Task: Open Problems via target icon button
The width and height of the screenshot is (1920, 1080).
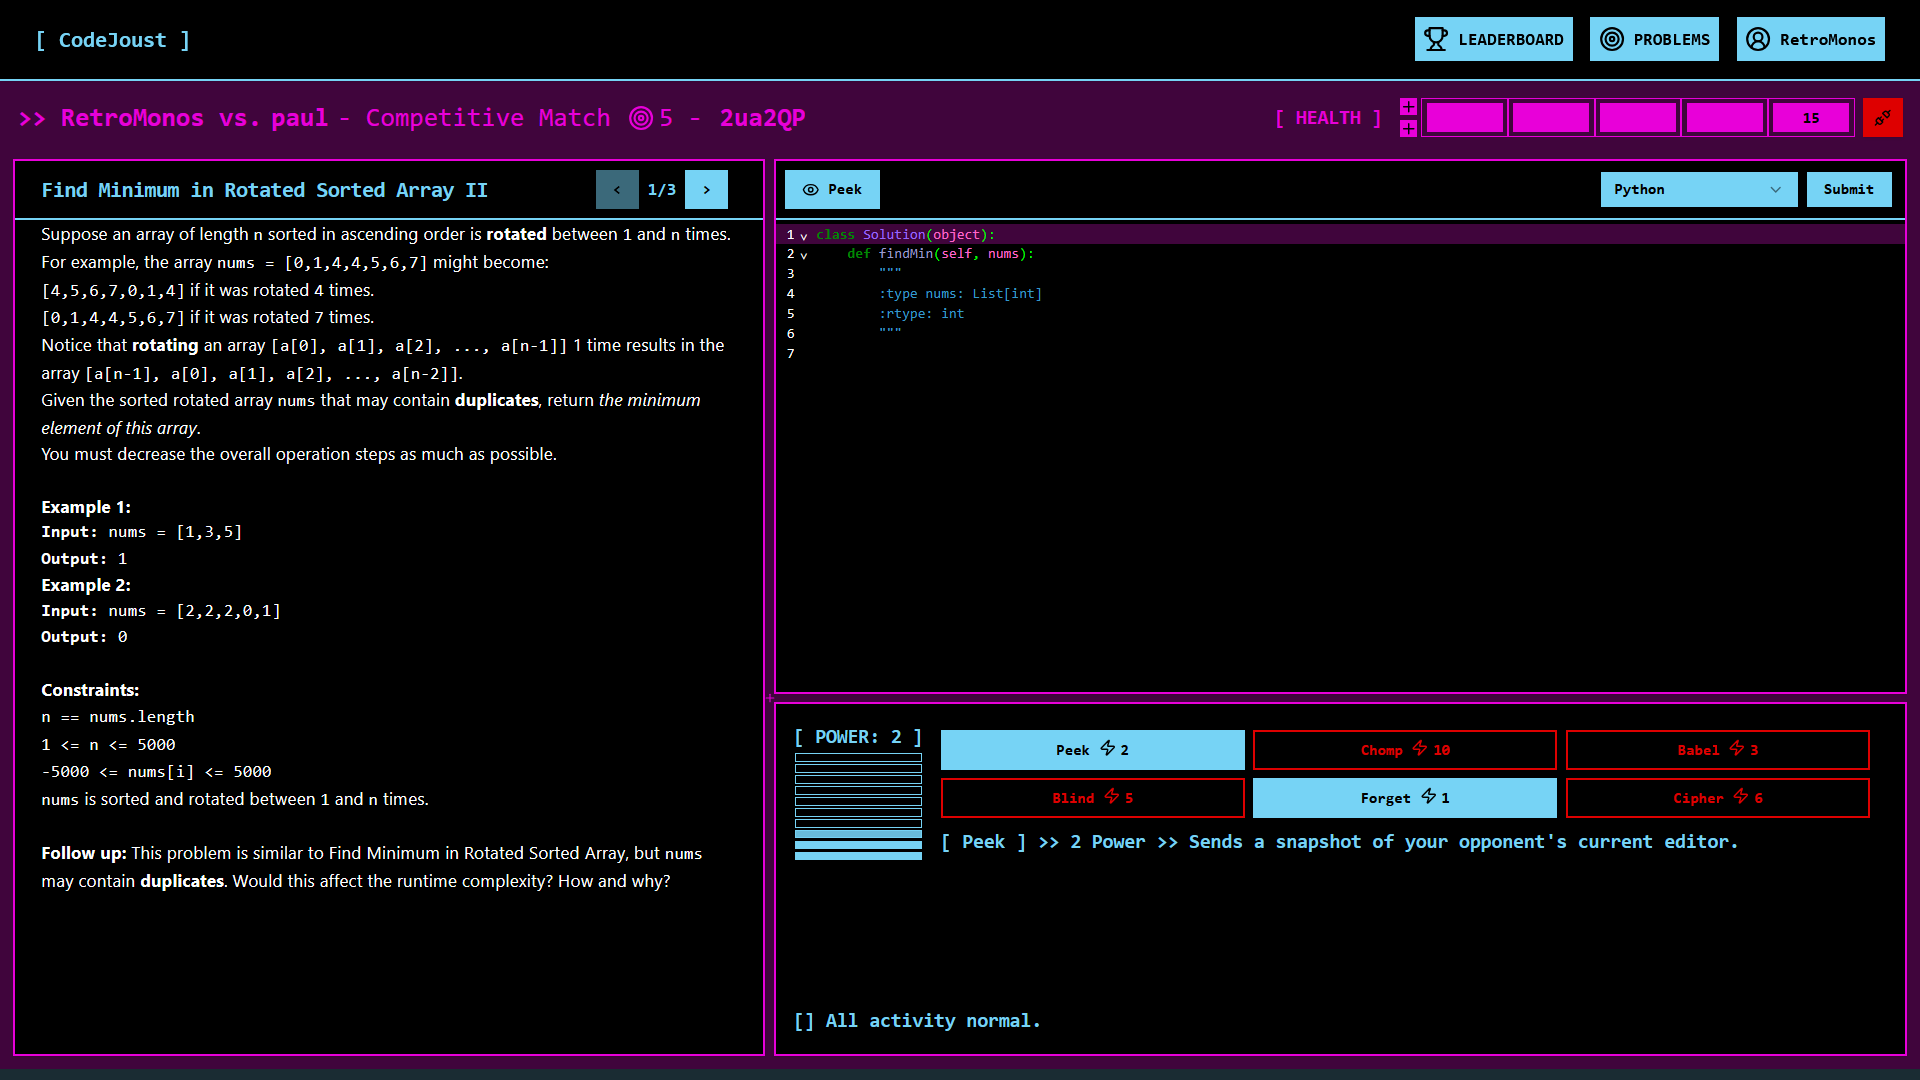Action: click(x=1654, y=39)
